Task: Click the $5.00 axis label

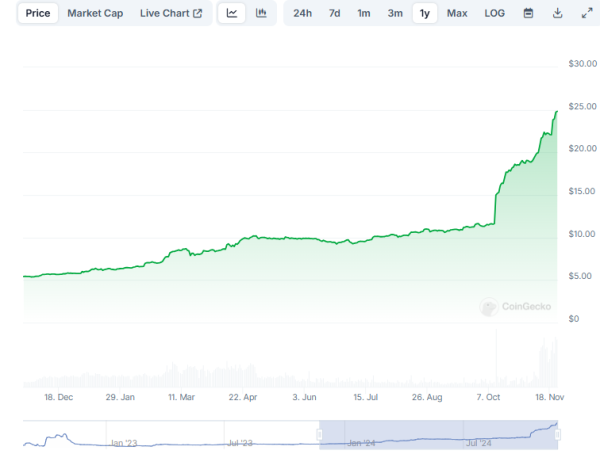Action: [x=580, y=276]
